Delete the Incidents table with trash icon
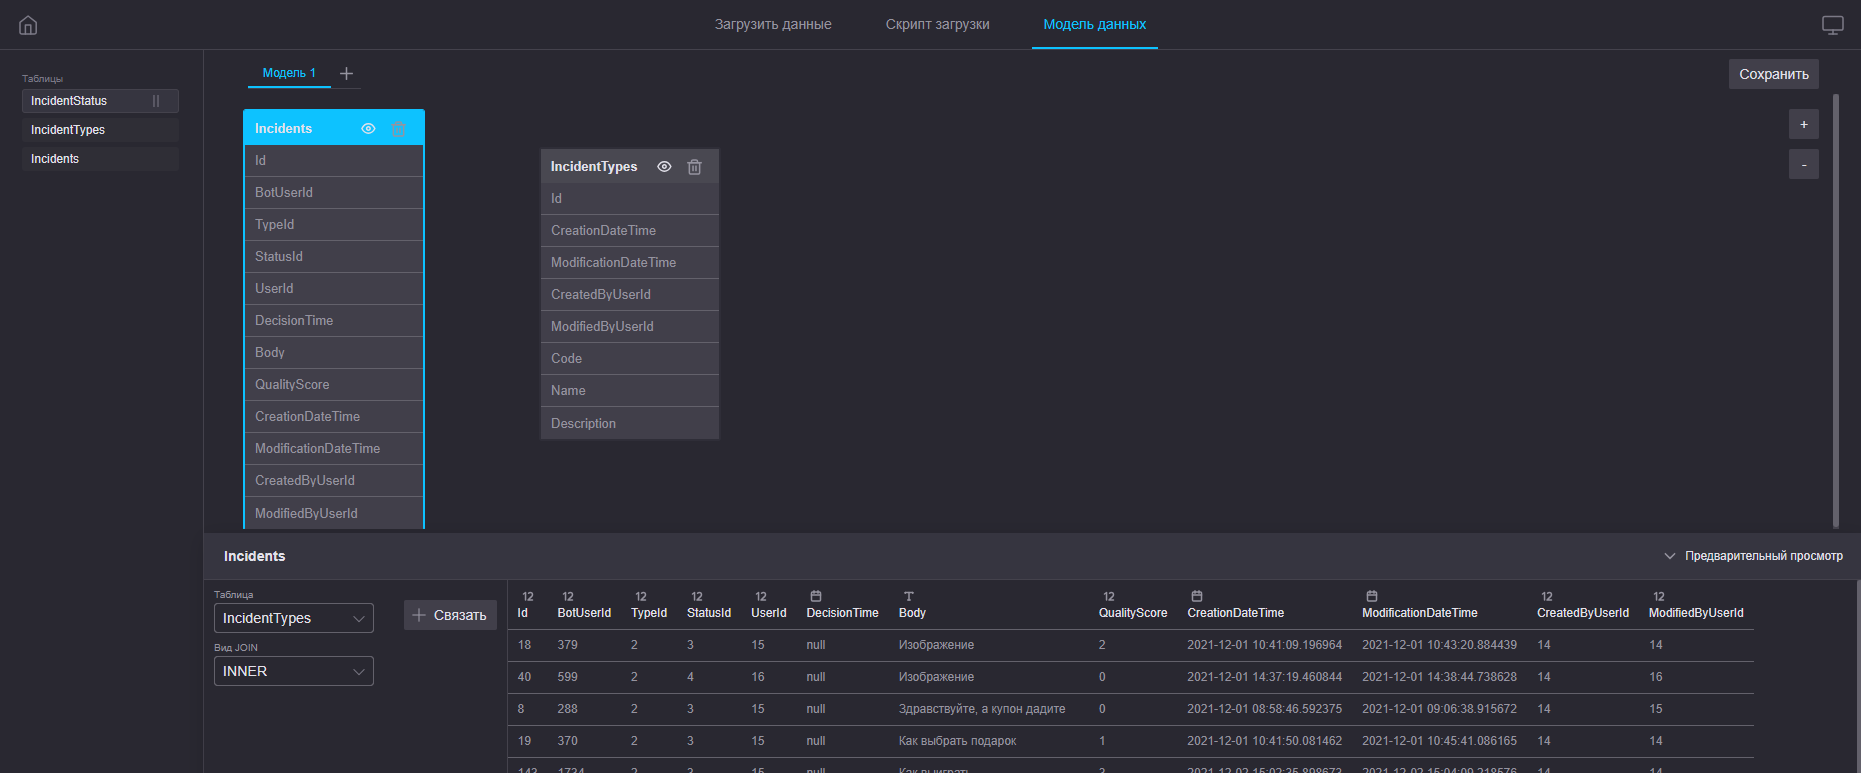This screenshot has width=1861, height=773. pyautogui.click(x=398, y=129)
